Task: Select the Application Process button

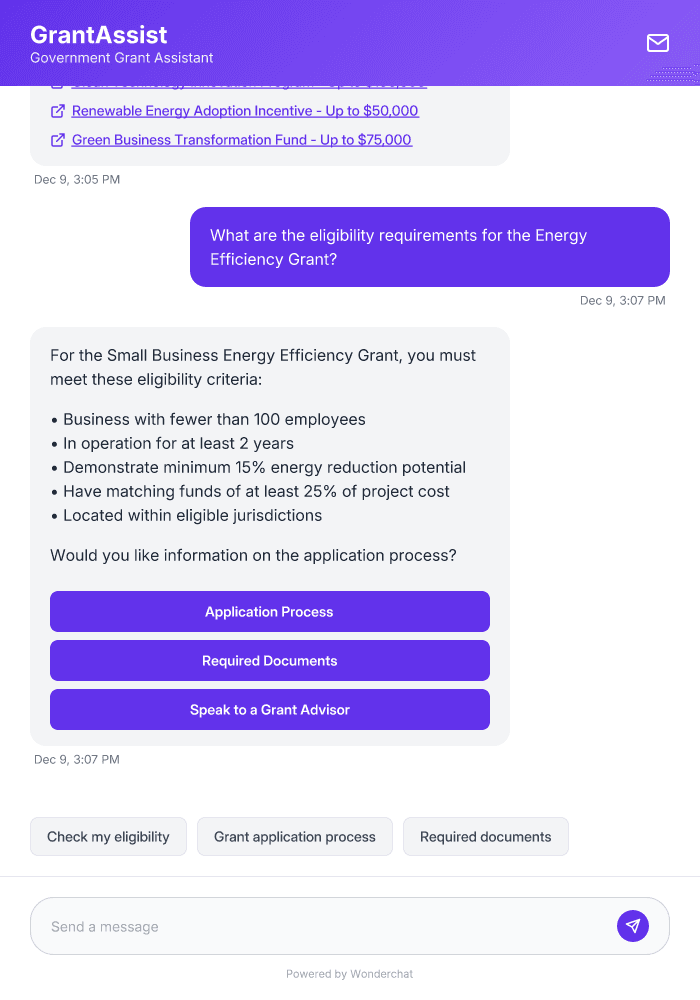Action: [x=269, y=611]
